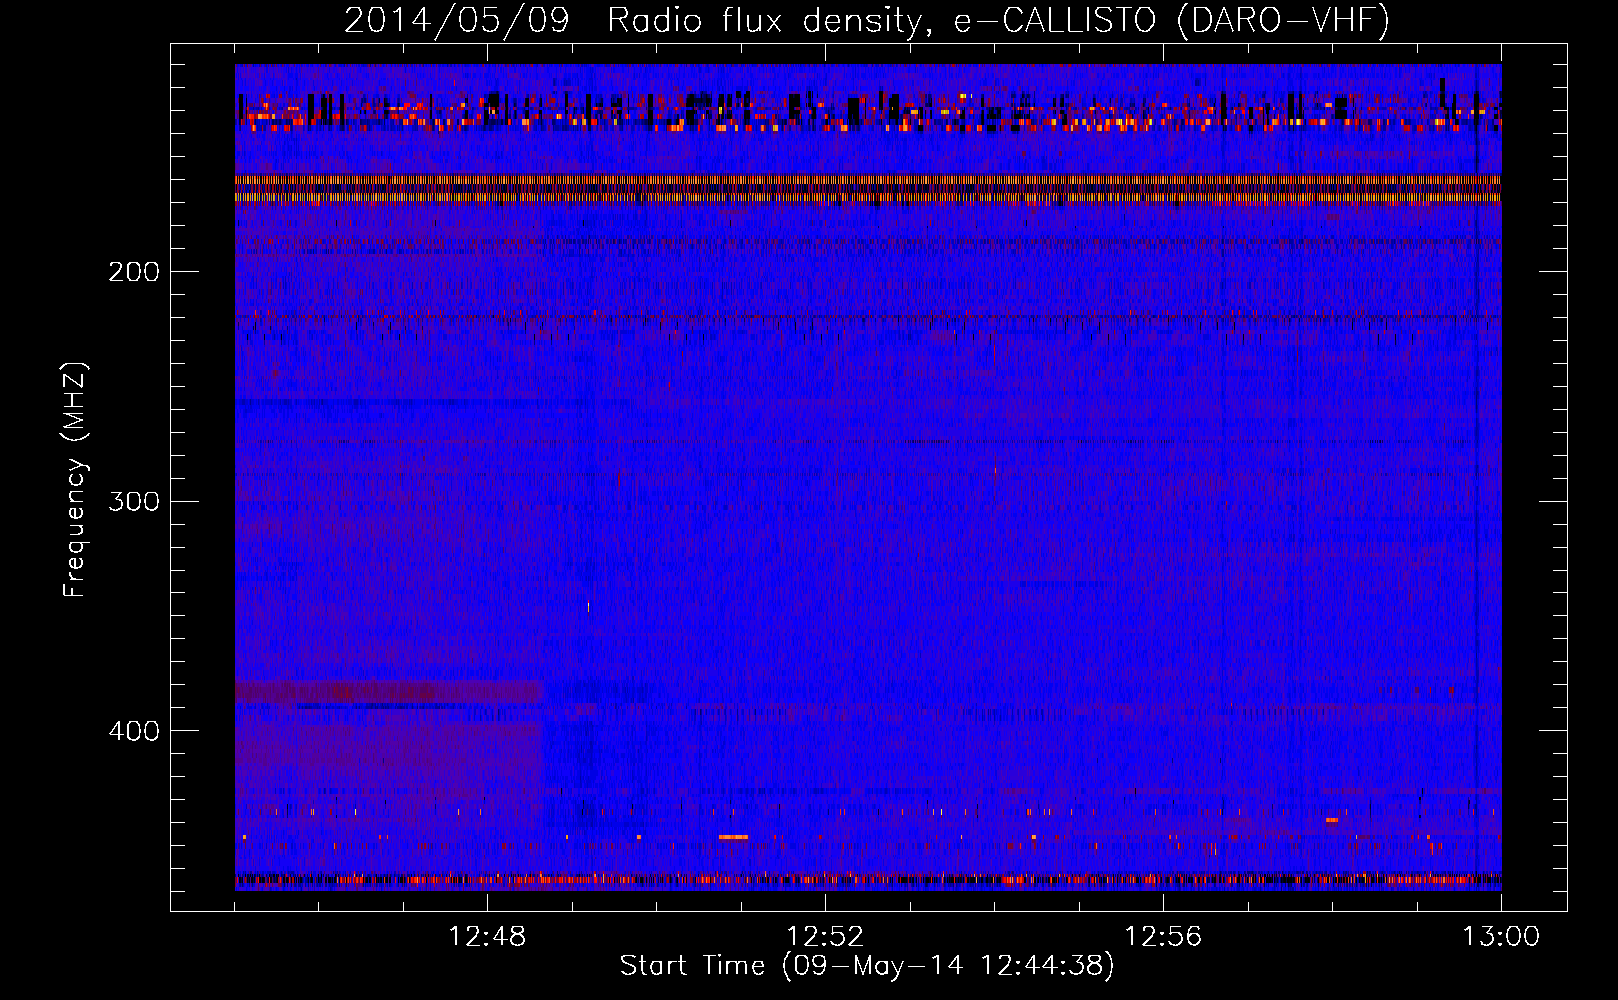Click the "400" frequency tick label

coord(134,731)
